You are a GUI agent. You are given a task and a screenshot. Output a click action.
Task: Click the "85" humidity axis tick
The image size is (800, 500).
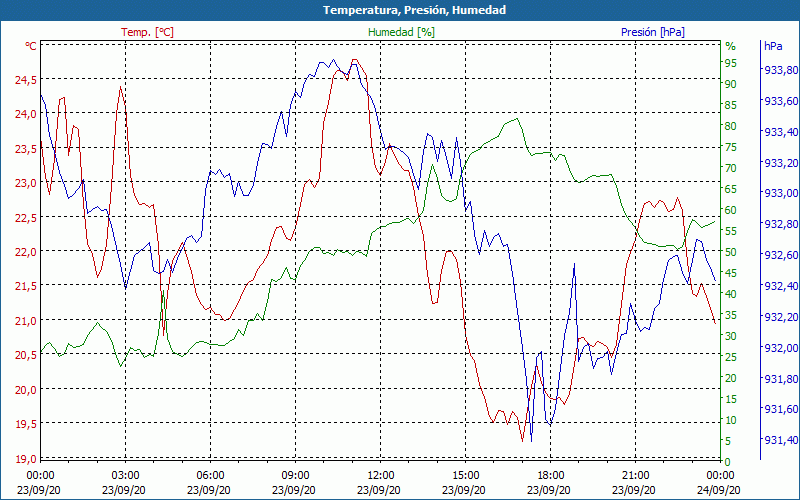pyautogui.click(x=731, y=105)
